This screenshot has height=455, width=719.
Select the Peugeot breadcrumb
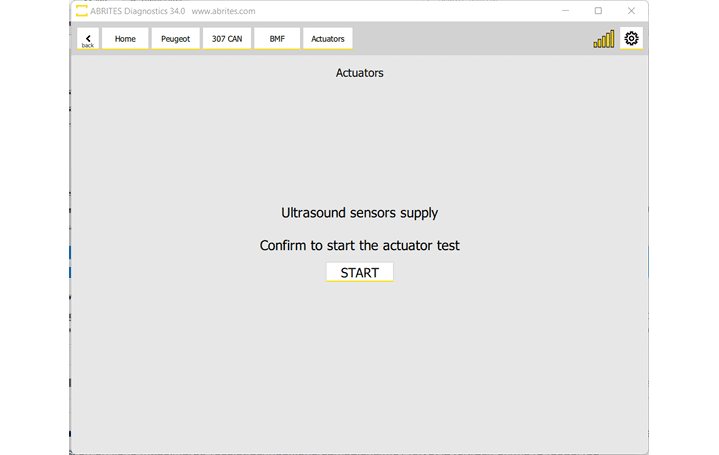pos(175,39)
